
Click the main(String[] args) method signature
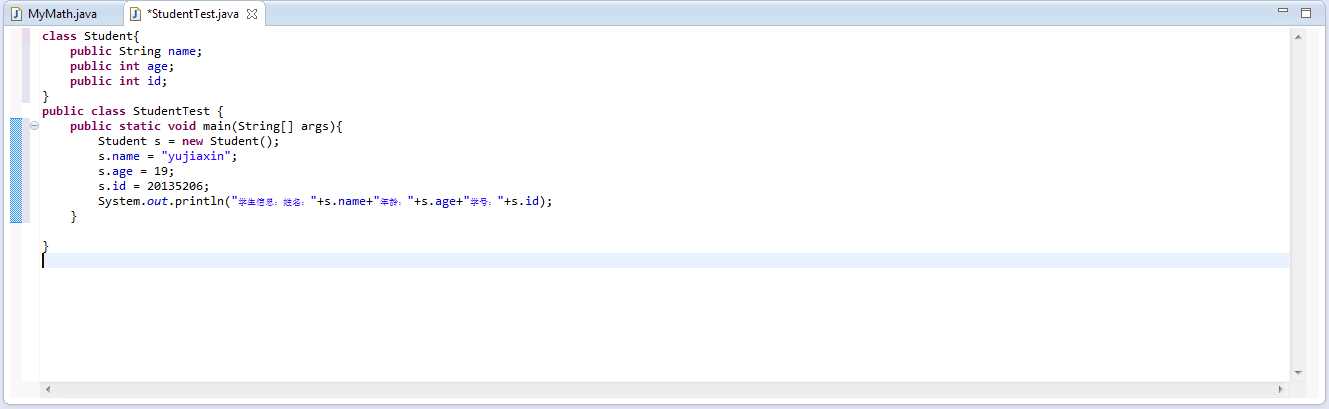(206, 126)
